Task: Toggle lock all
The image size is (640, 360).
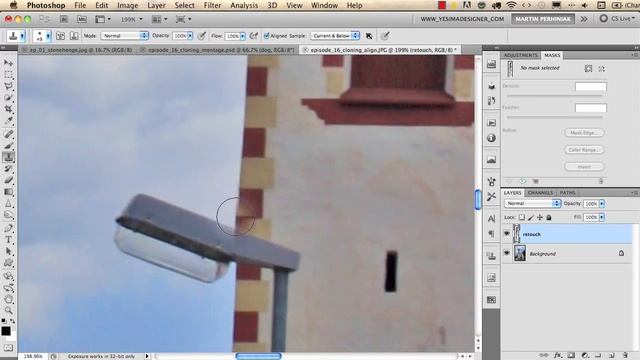Action: click(x=549, y=218)
